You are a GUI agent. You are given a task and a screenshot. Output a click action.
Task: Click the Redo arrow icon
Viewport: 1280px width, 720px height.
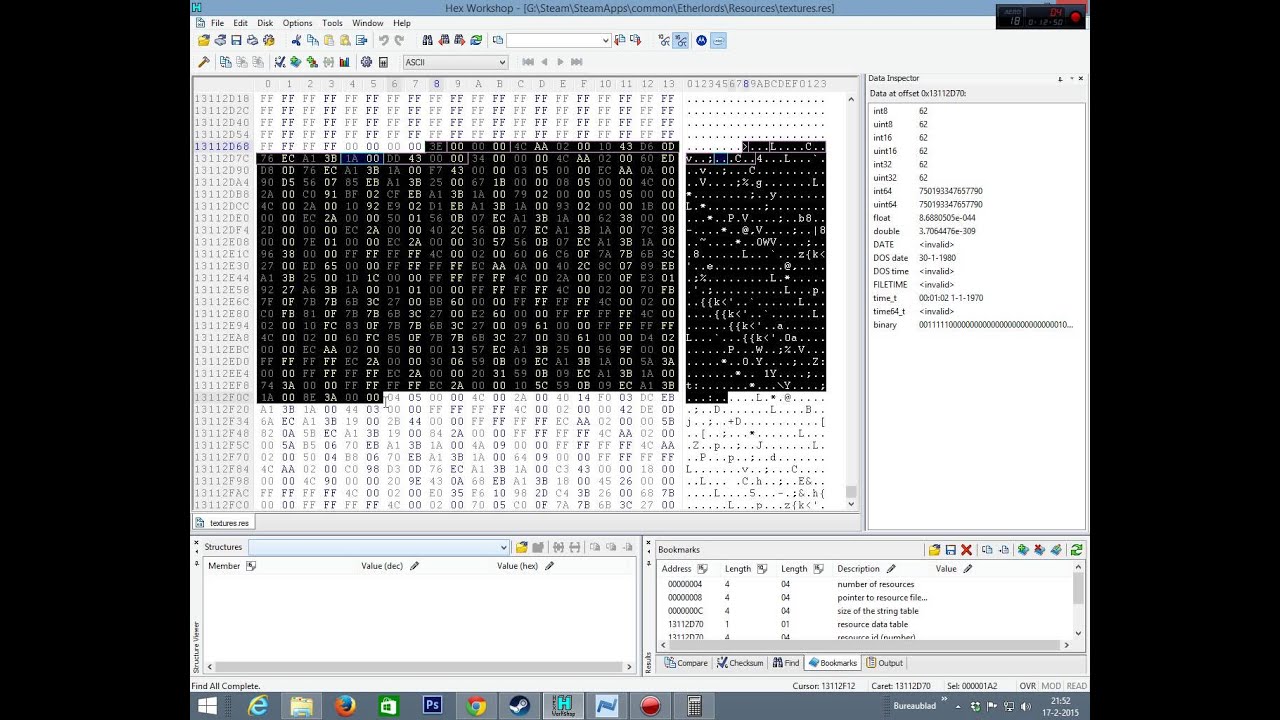point(399,40)
